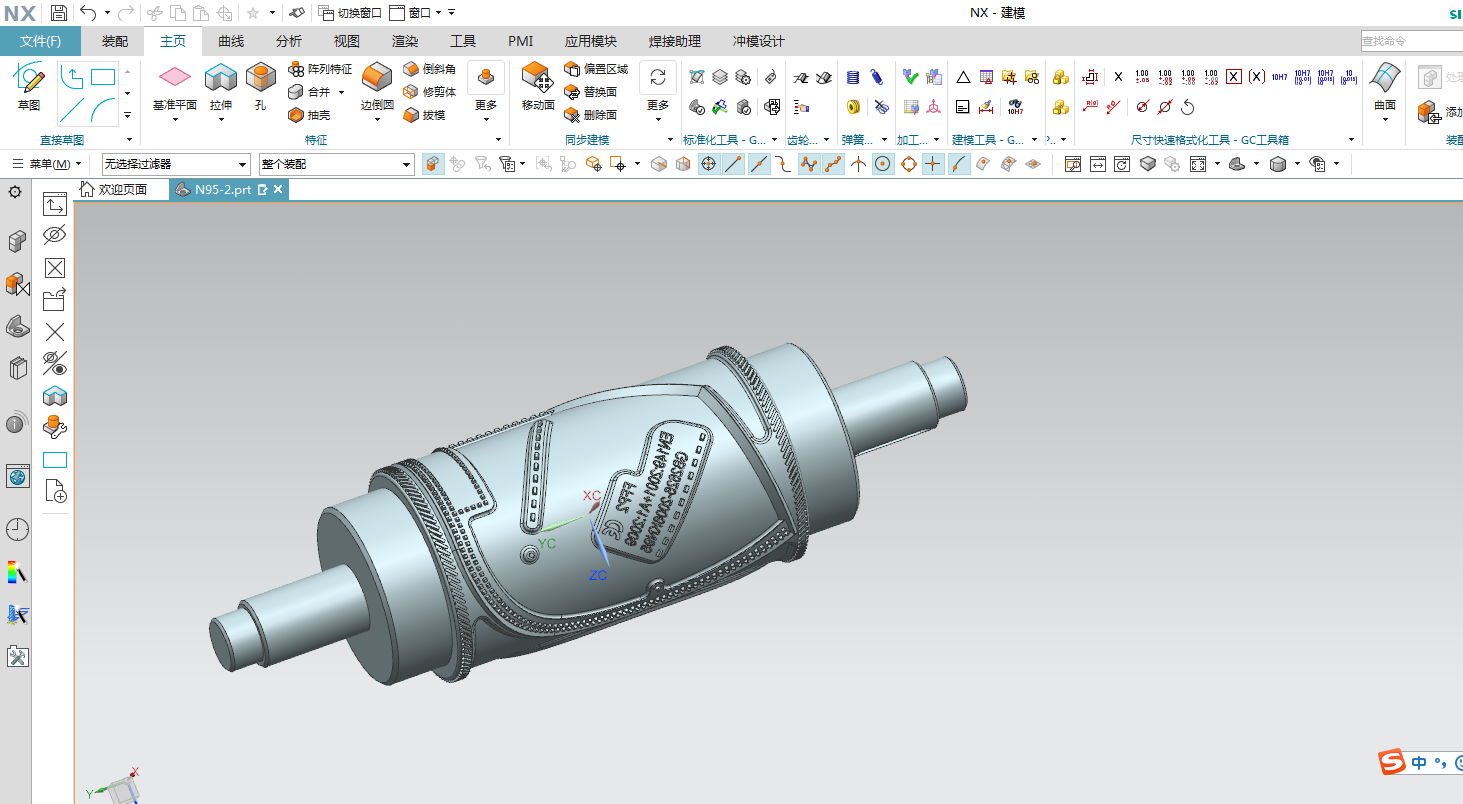Click the 删除面 delete face tool
Image resolution: width=1463 pixels, height=804 pixels.
click(590, 115)
